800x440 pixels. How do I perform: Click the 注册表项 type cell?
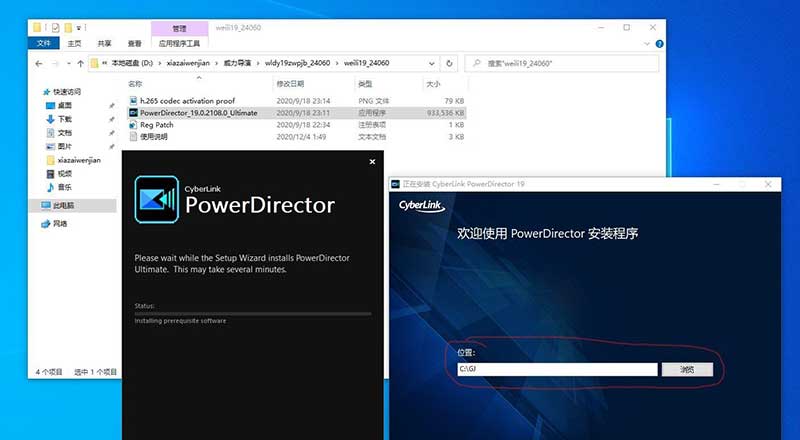pyautogui.click(x=372, y=125)
